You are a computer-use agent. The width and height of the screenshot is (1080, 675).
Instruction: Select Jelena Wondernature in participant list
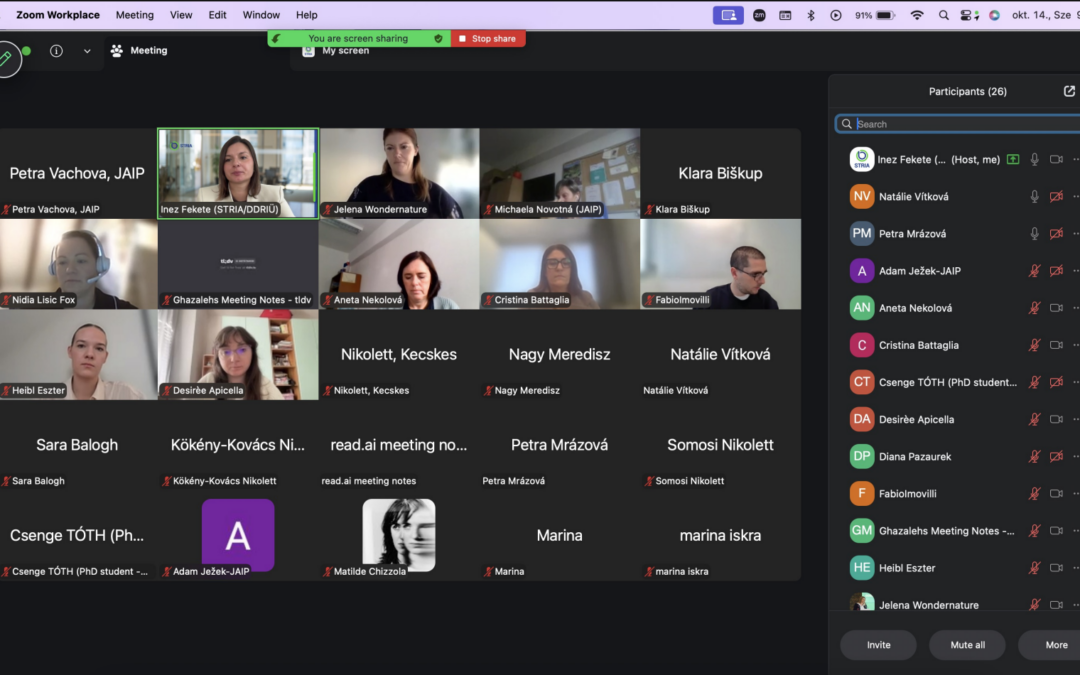[957, 604]
